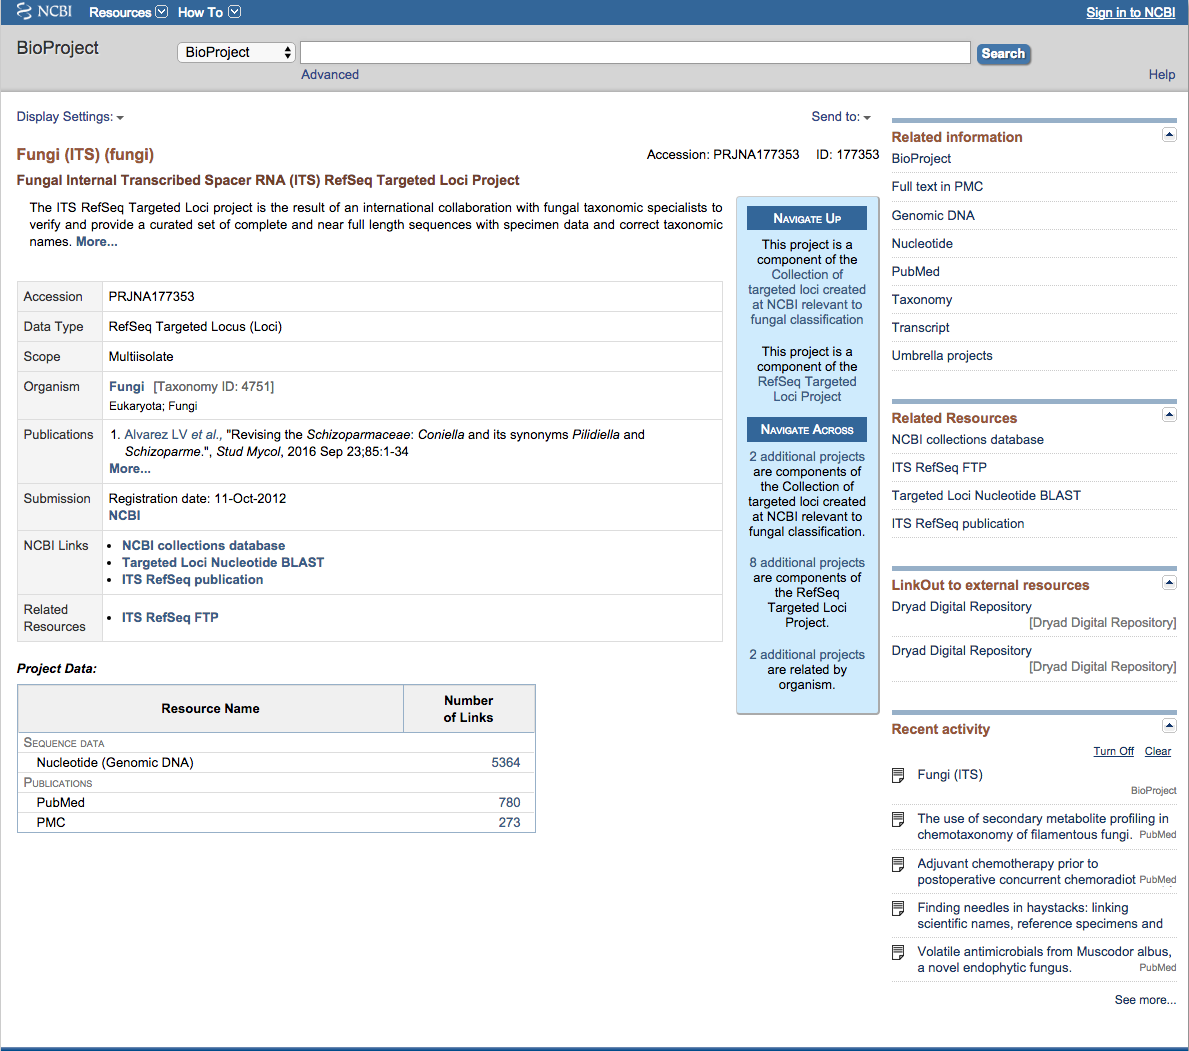The height and width of the screenshot is (1051, 1189).
Task: Open Genomic DNA related link
Action: pos(933,215)
